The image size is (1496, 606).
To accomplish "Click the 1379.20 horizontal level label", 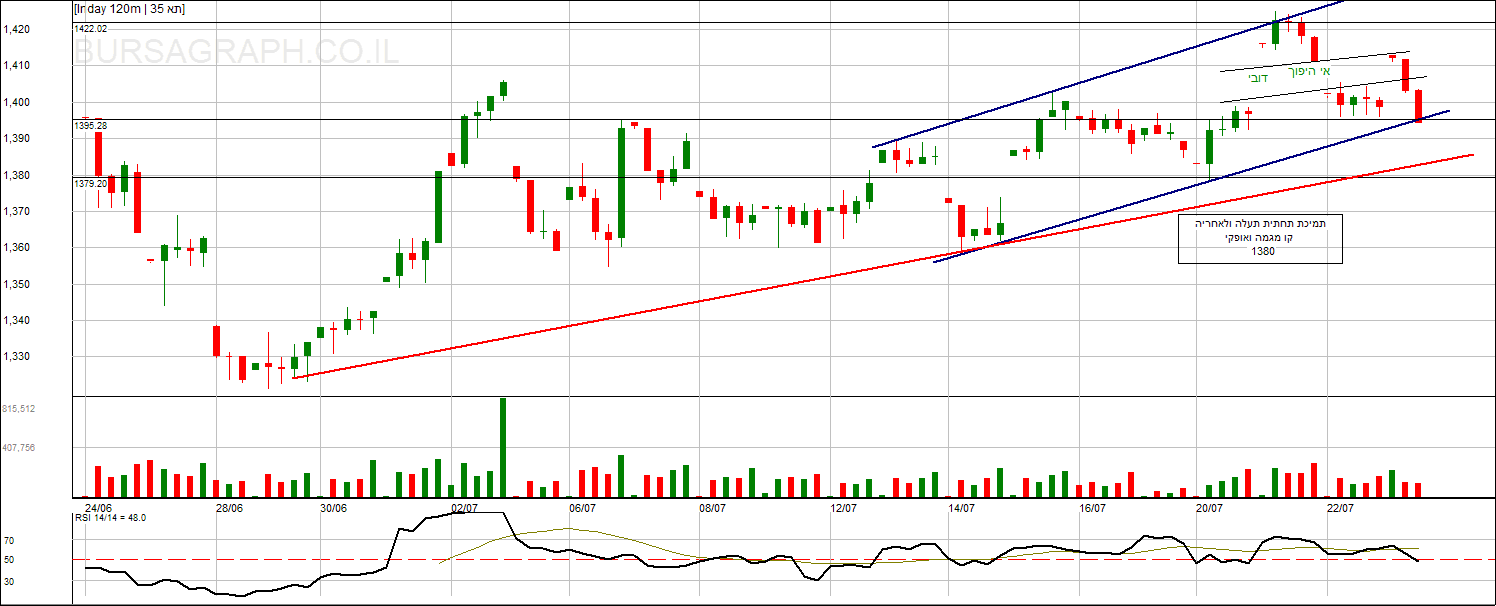I will coord(91,184).
